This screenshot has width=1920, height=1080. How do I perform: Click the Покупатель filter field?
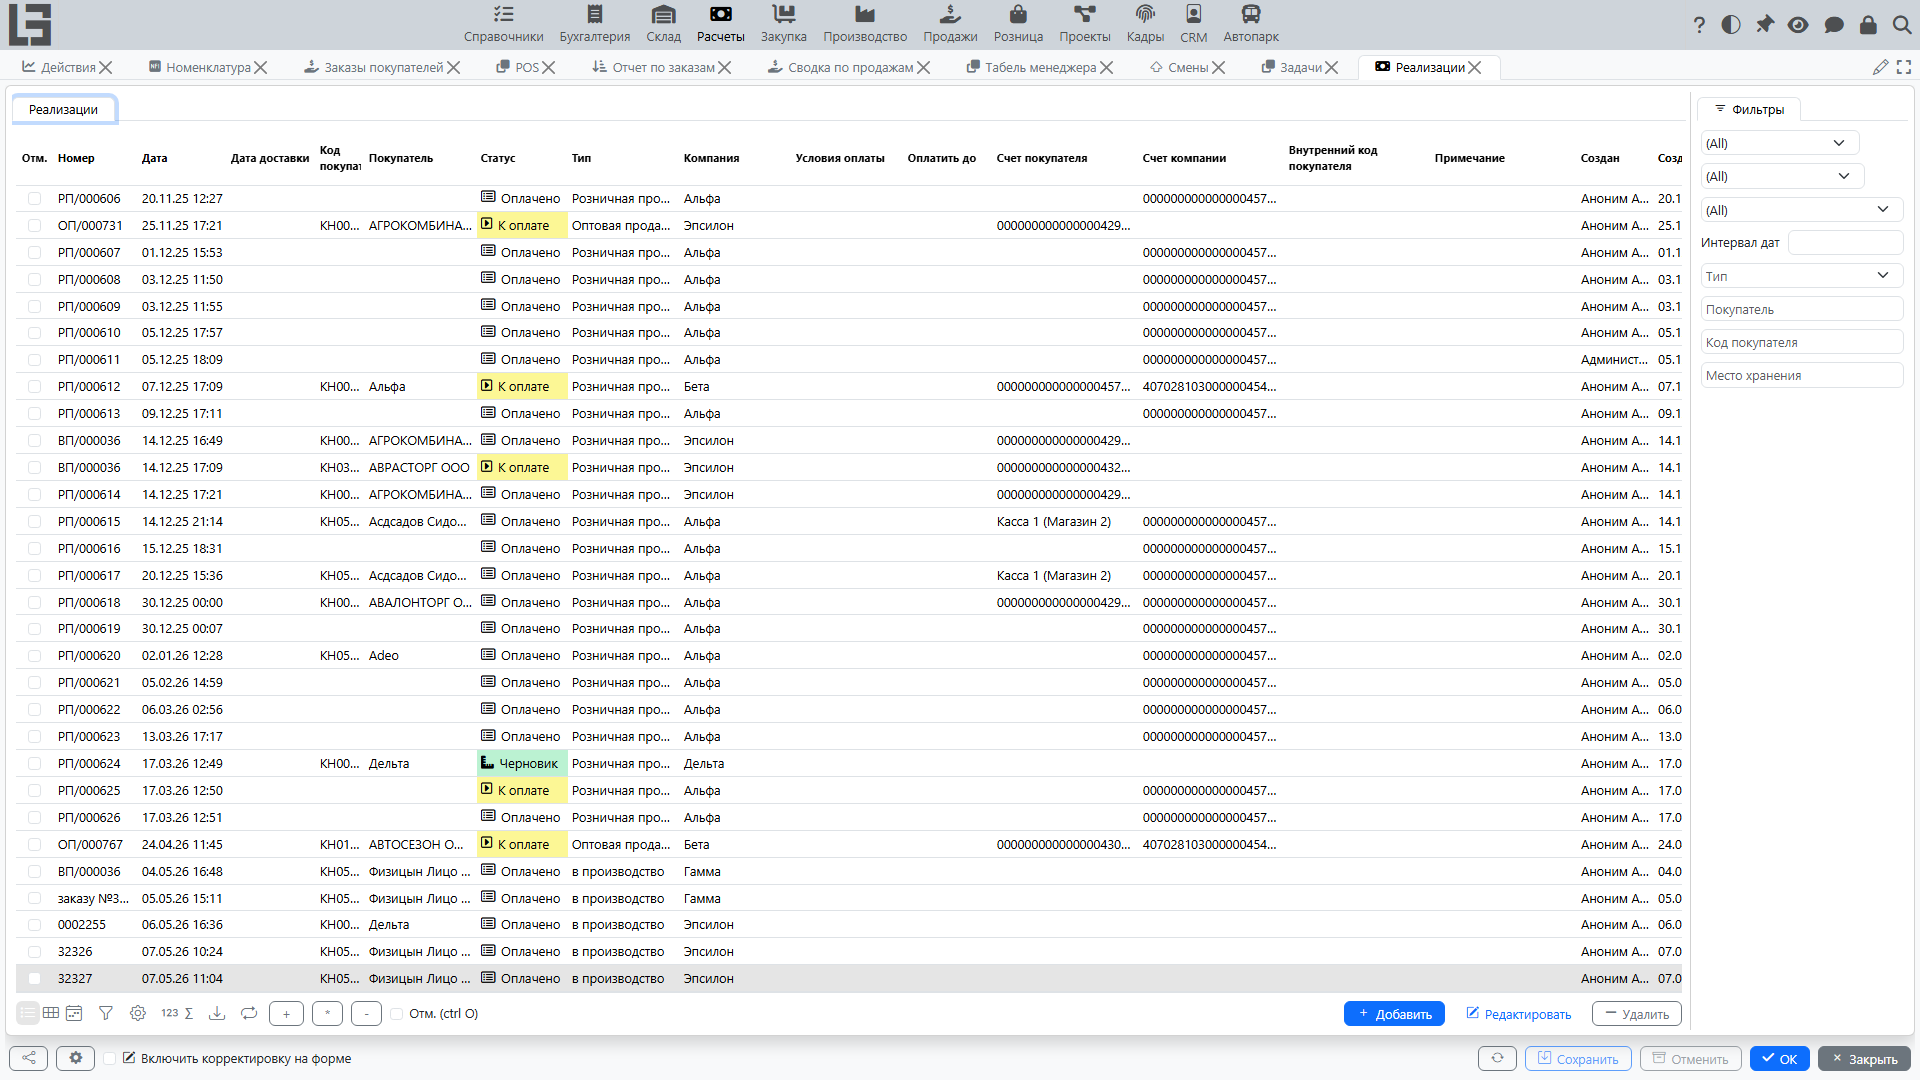[1802, 310]
